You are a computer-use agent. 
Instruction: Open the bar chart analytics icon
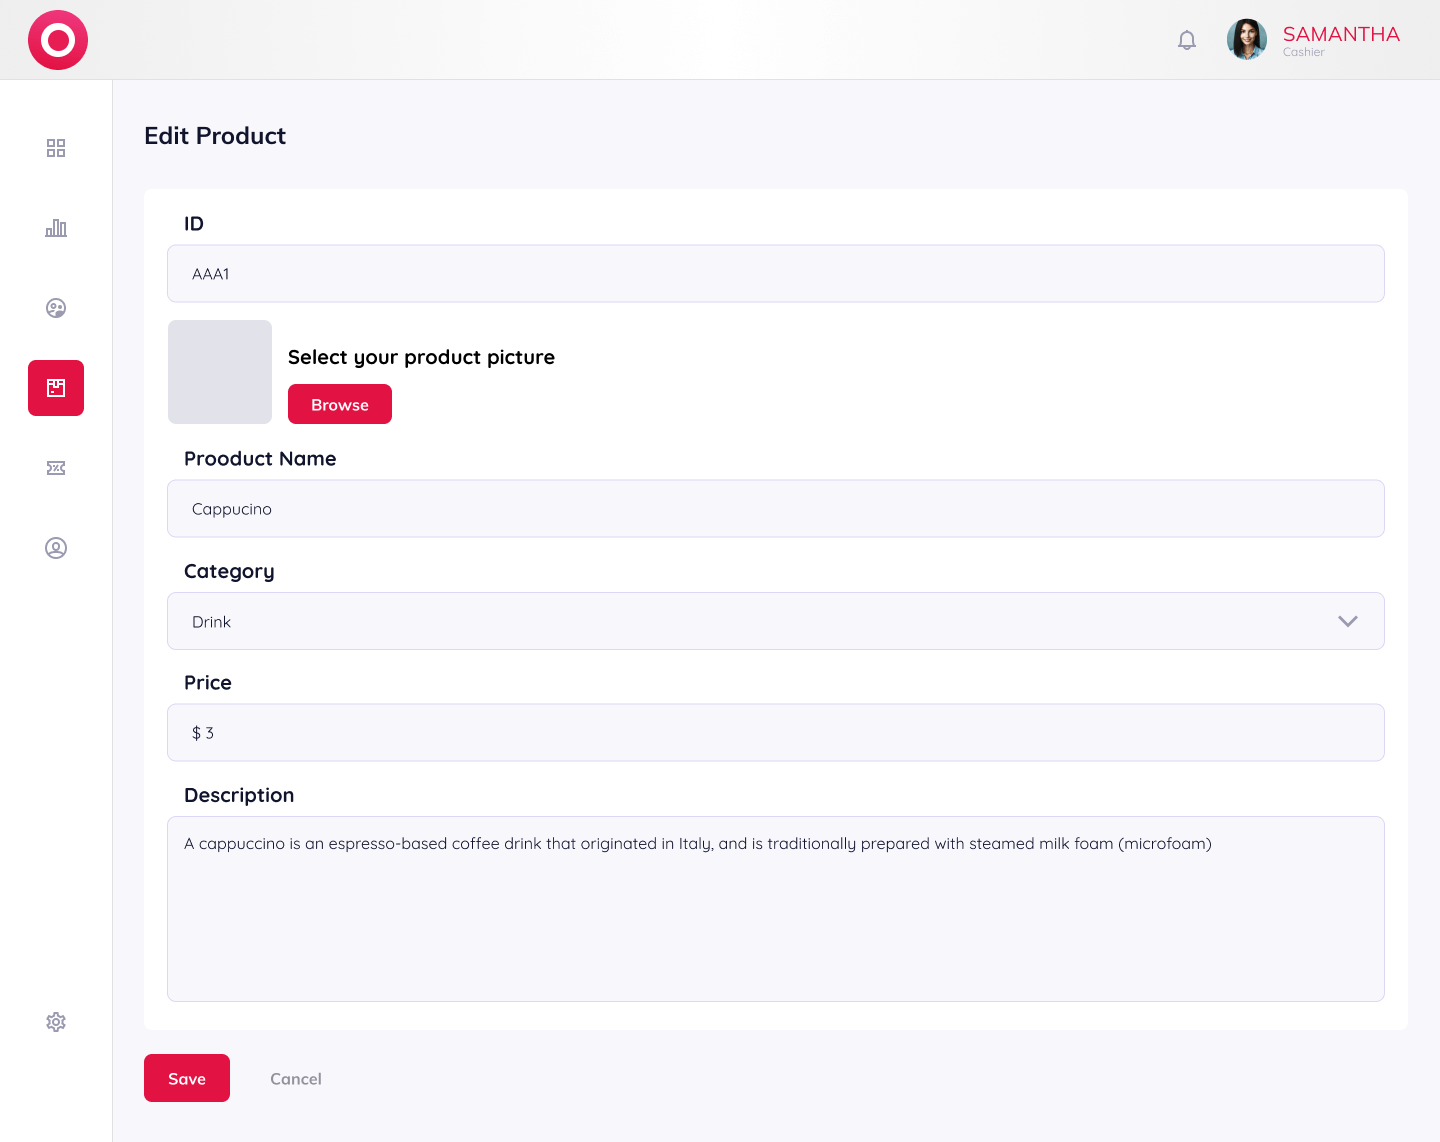56,228
